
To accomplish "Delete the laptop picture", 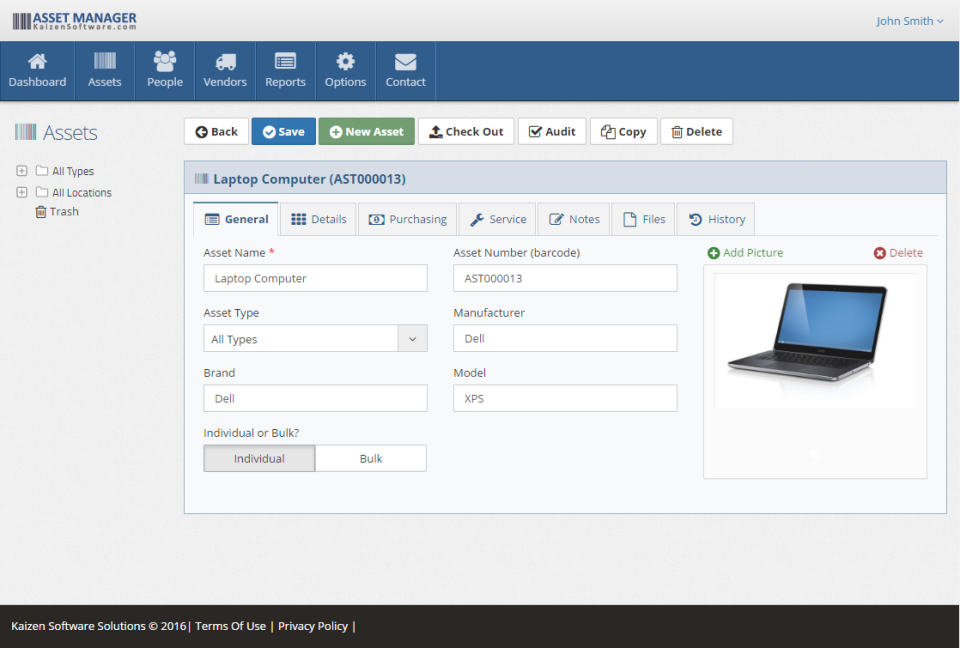I will tap(897, 252).
